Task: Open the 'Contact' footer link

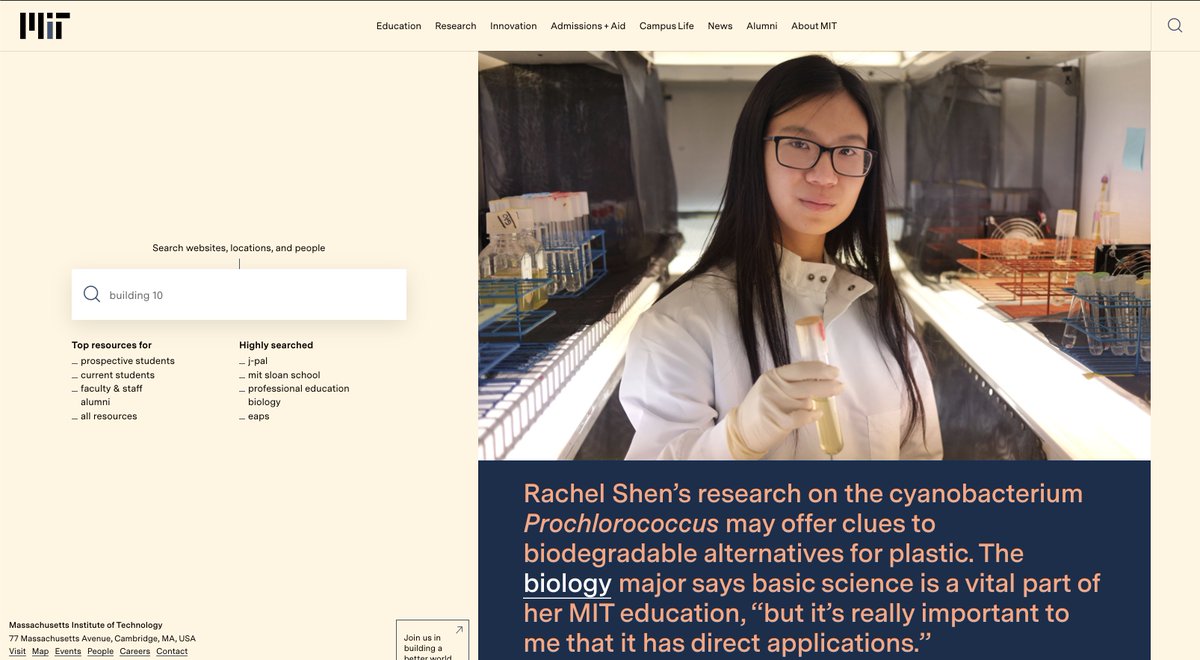Action: point(172,651)
